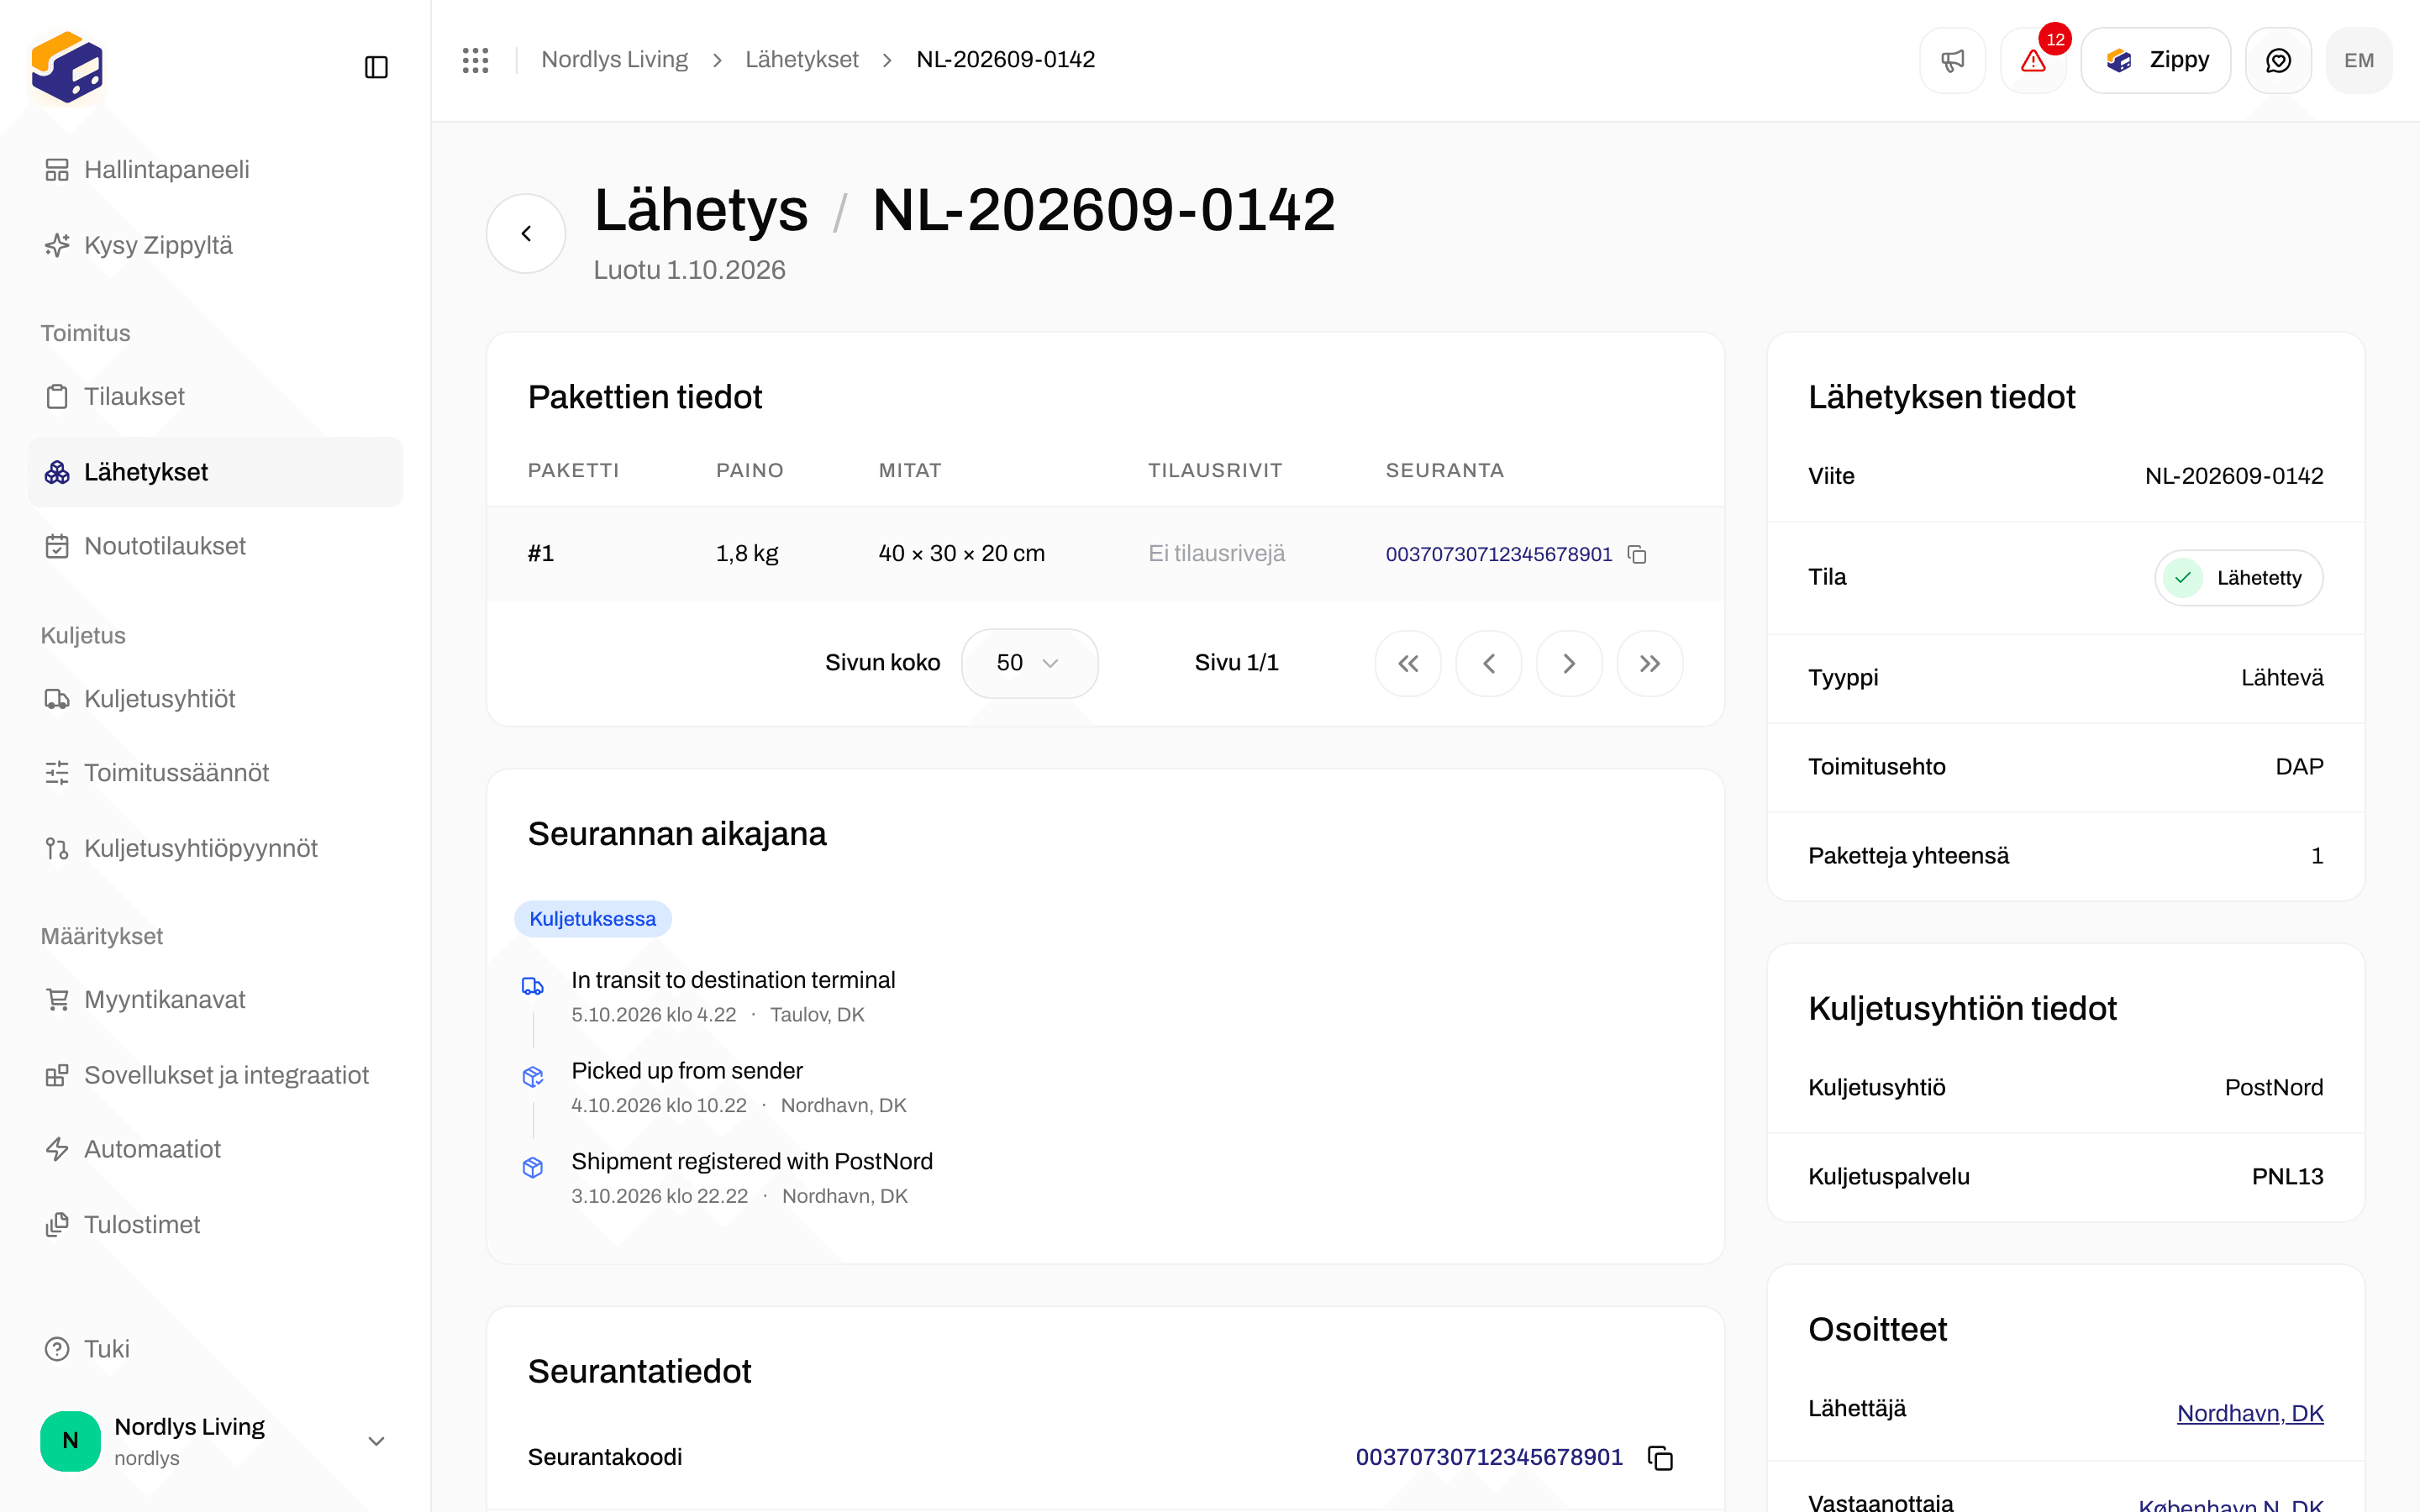
Task: Copy the Seurantakoodi tracking code
Action: 1660,1458
